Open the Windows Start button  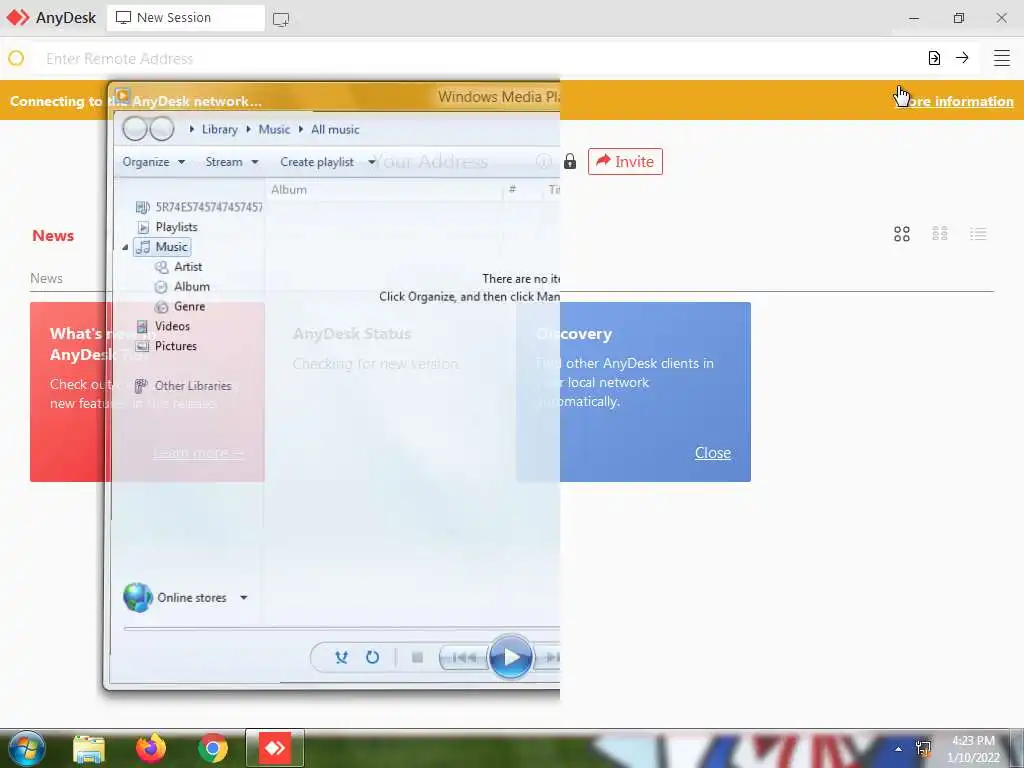pos(26,748)
